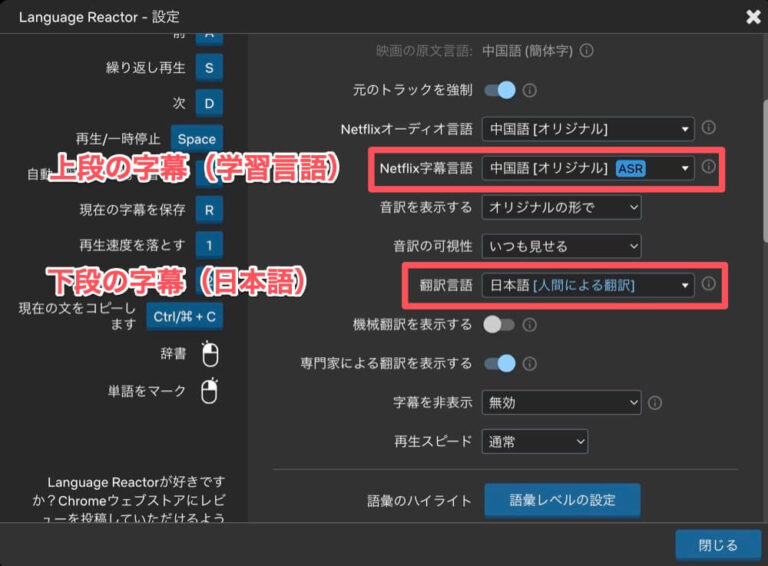The image size is (768, 566).
Task: Click the Language Reactor - 設定 title
Action: point(99,17)
